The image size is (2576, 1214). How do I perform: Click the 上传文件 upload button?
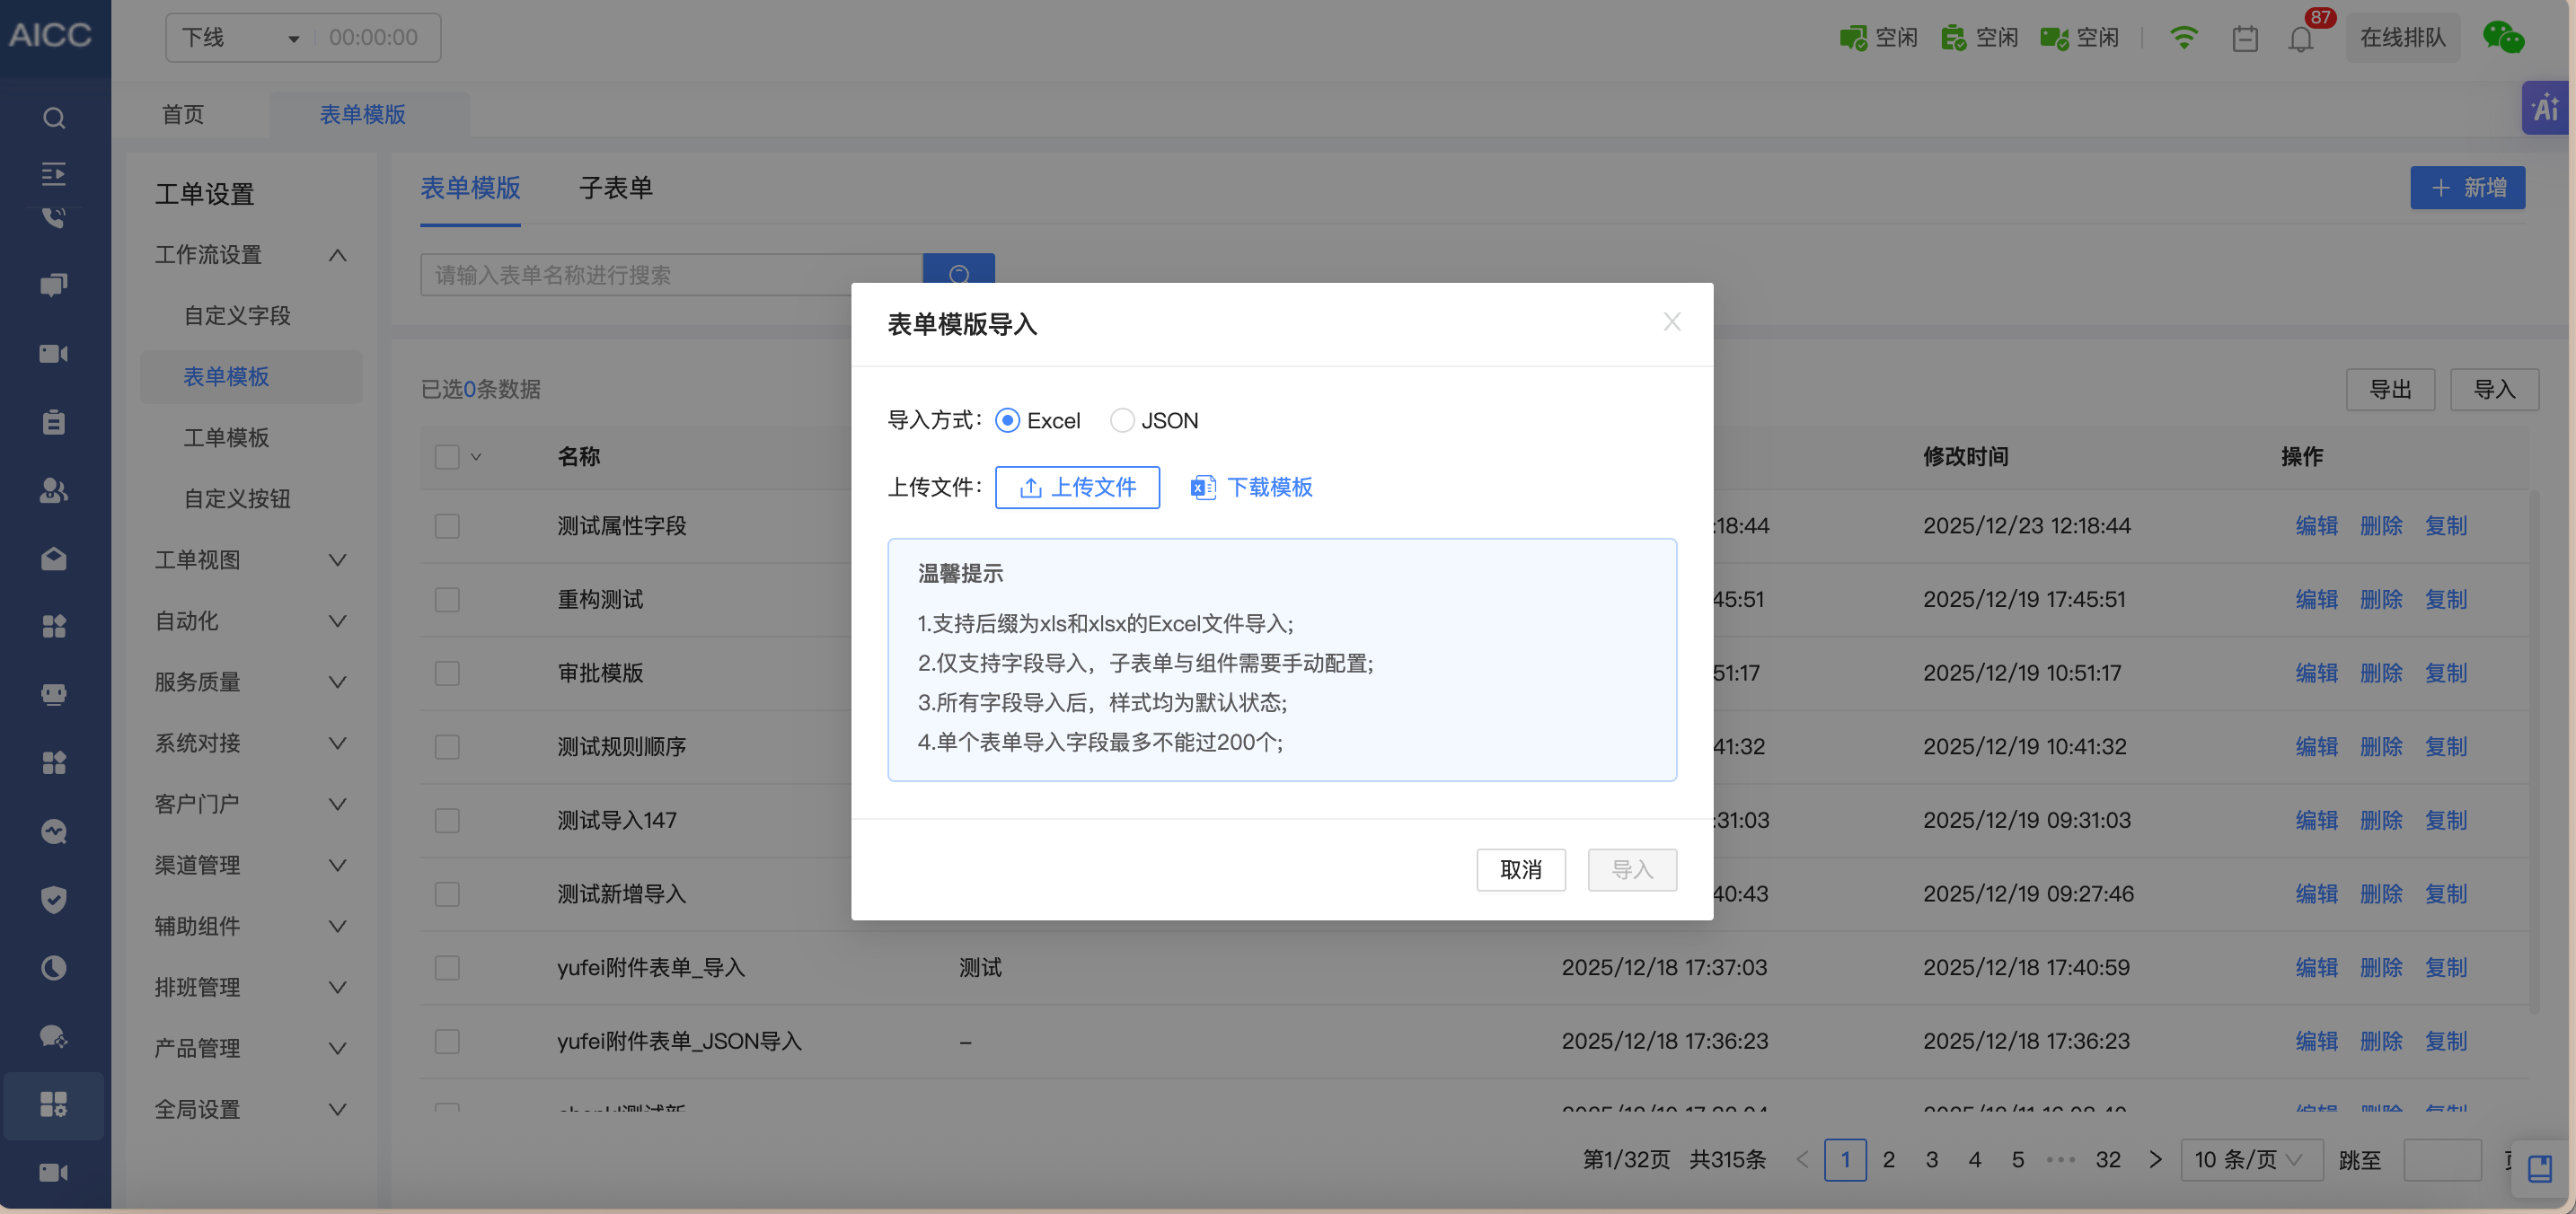pyautogui.click(x=1077, y=487)
